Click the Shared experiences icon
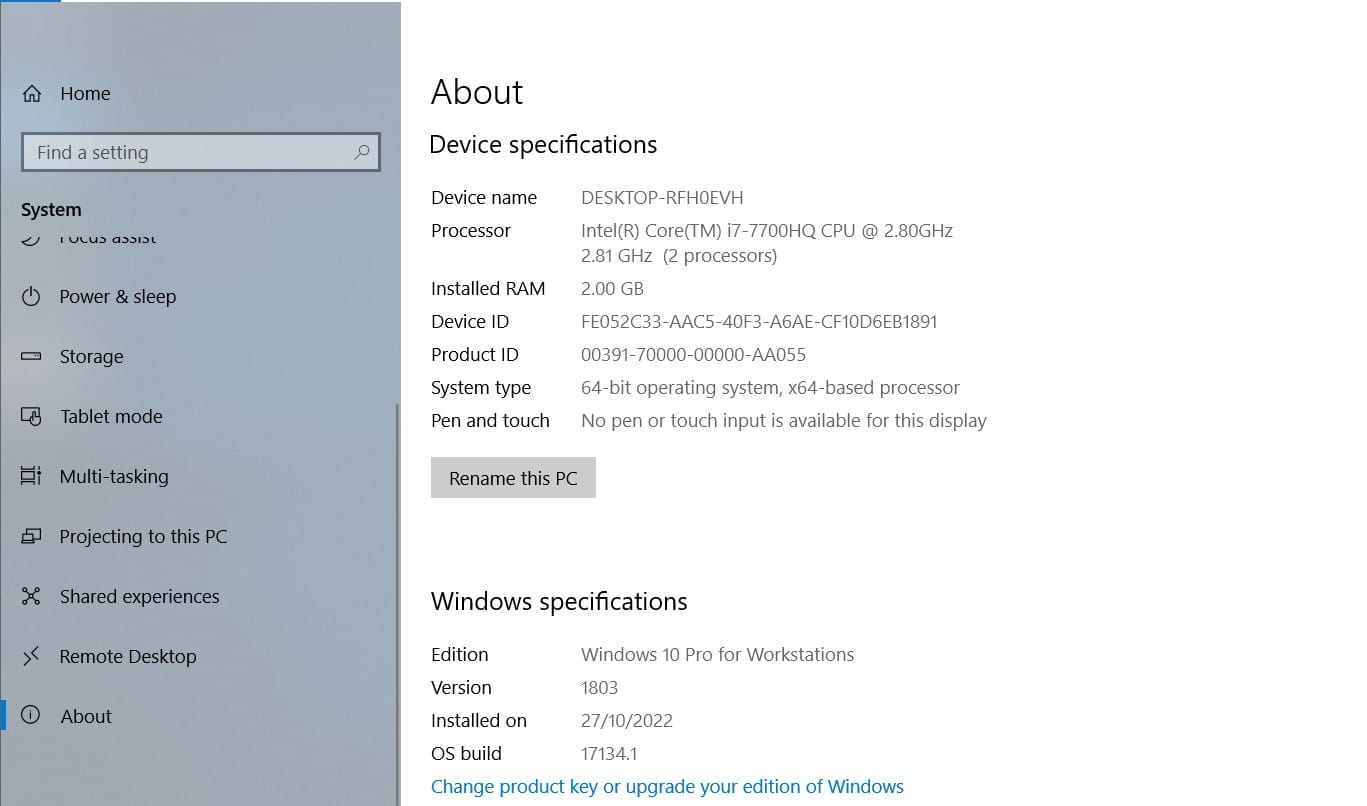The height and width of the screenshot is (806, 1367). pyautogui.click(x=31, y=596)
